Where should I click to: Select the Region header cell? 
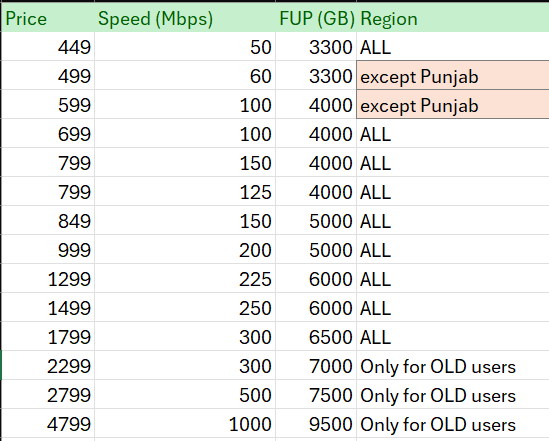click(453, 18)
